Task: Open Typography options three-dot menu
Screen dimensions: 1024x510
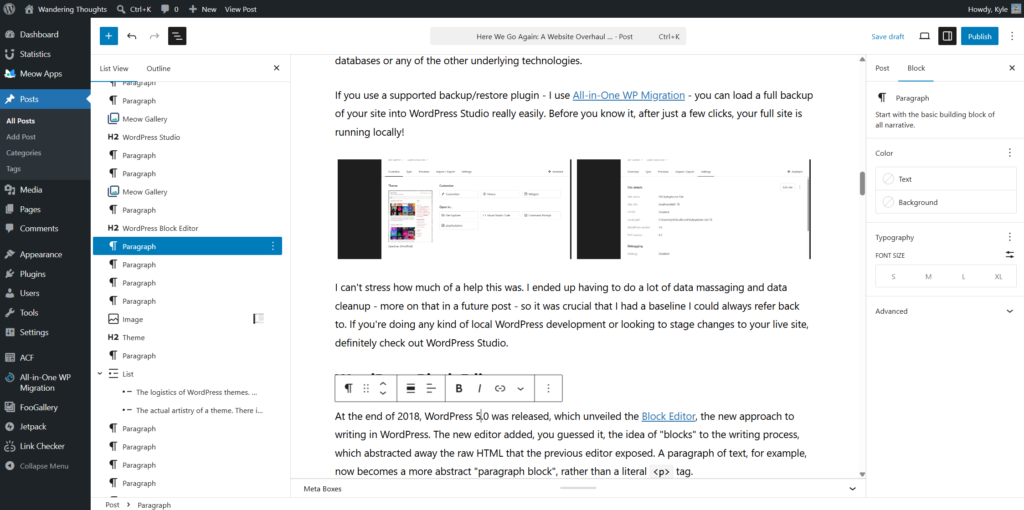Action: click(1010, 237)
